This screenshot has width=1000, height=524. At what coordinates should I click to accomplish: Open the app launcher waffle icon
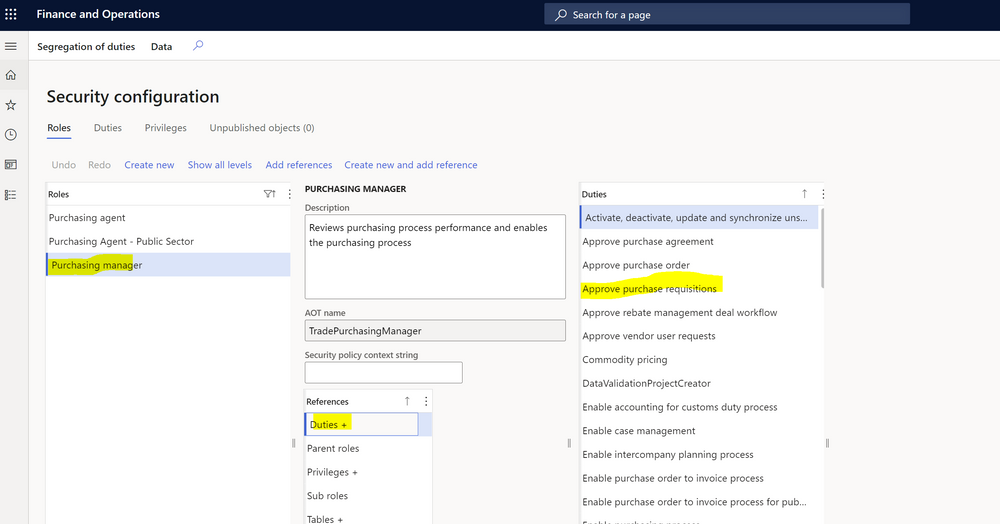(x=11, y=14)
